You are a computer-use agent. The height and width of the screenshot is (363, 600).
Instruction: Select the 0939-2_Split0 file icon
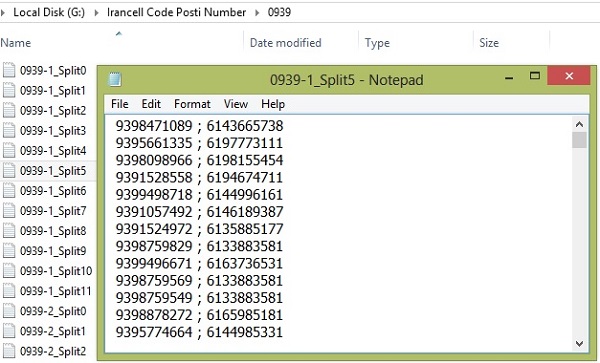click(x=9, y=311)
